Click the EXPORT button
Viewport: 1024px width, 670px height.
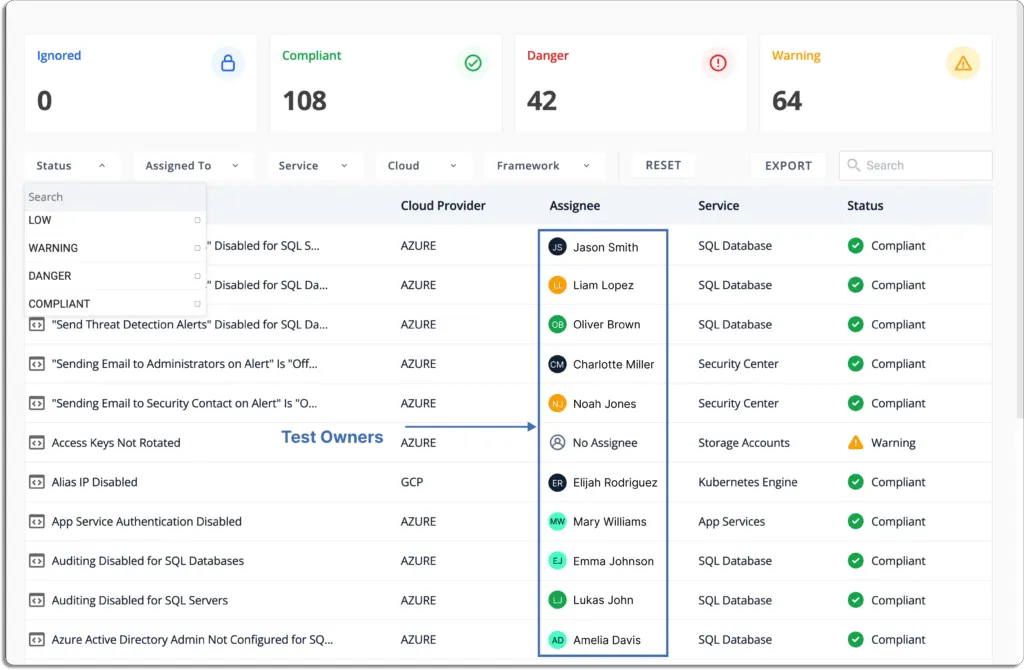click(788, 165)
